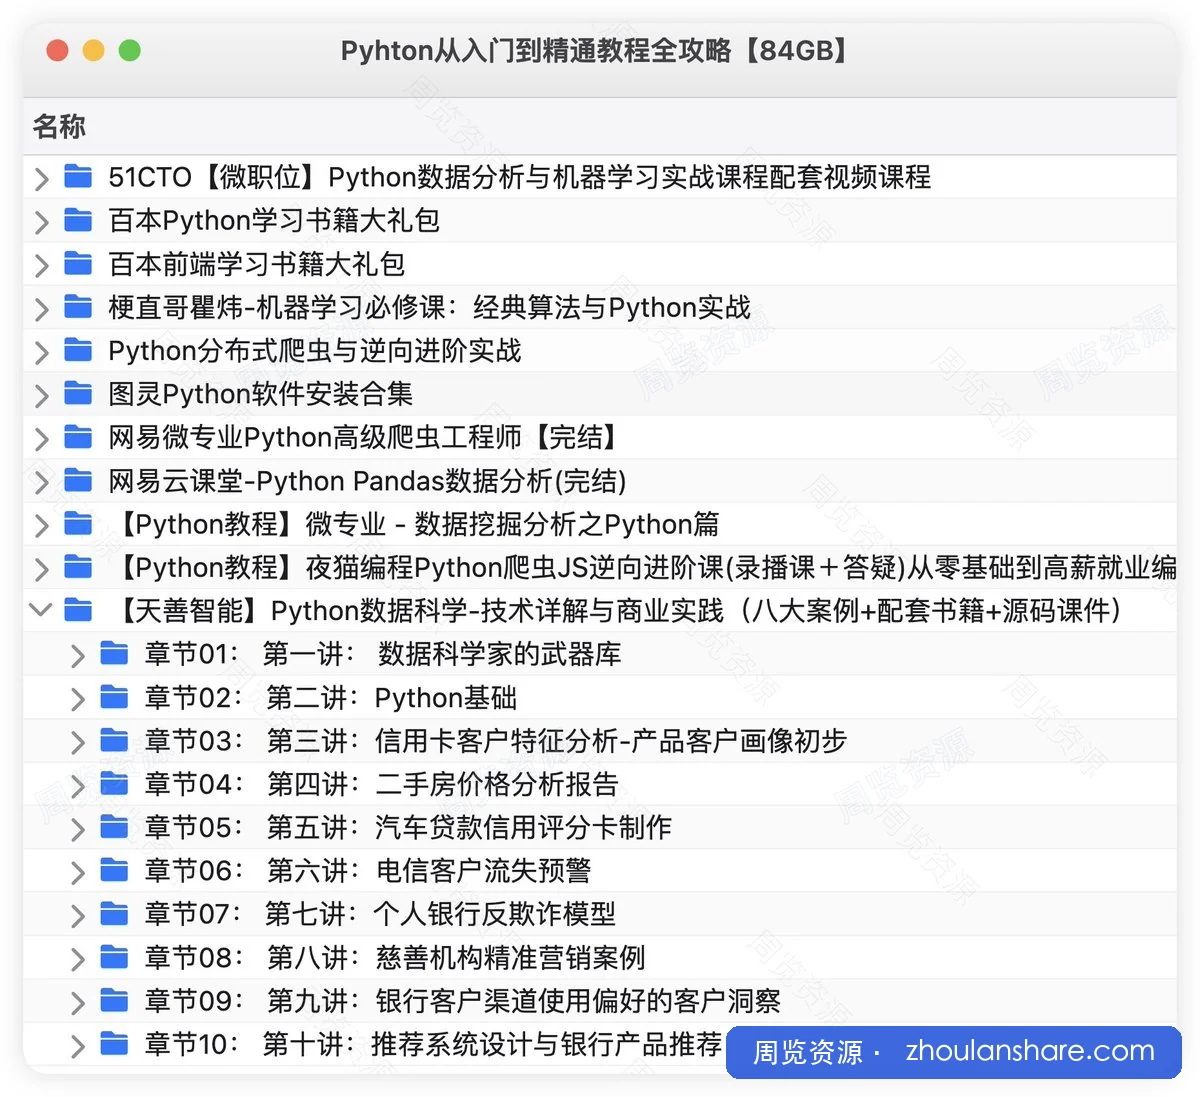Click folder icon of 章节01 数据科学家的武器库
Viewport: 1200px width, 1097px height.
pos(115,654)
